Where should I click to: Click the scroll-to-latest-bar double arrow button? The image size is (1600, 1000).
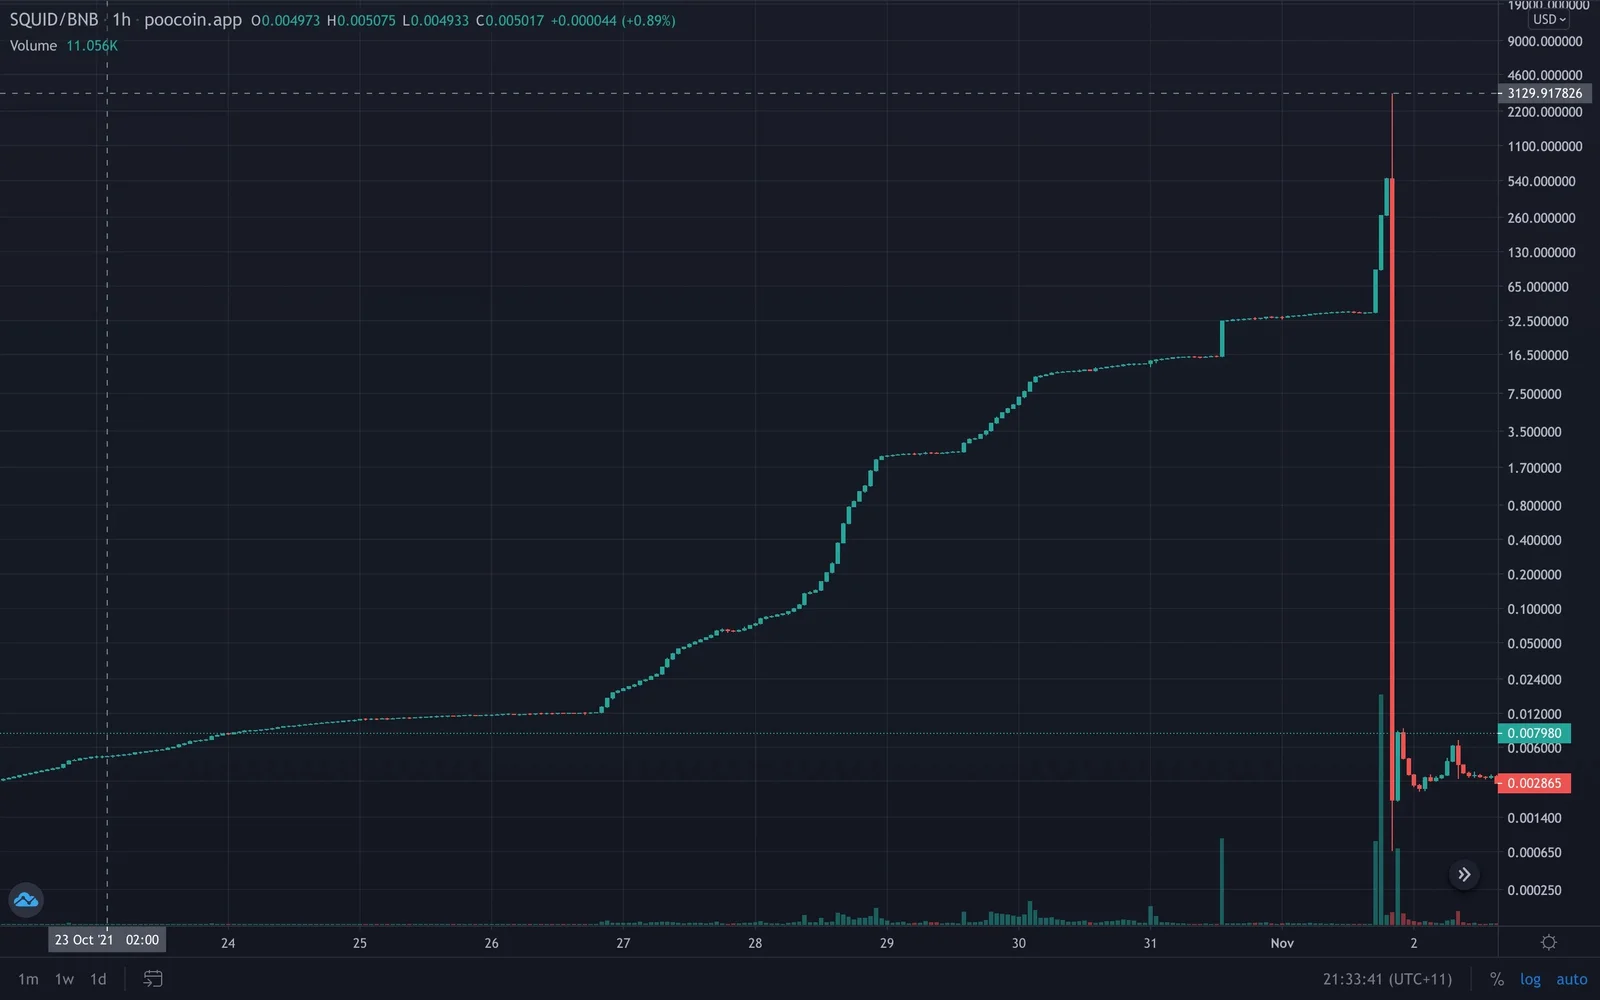point(1464,875)
